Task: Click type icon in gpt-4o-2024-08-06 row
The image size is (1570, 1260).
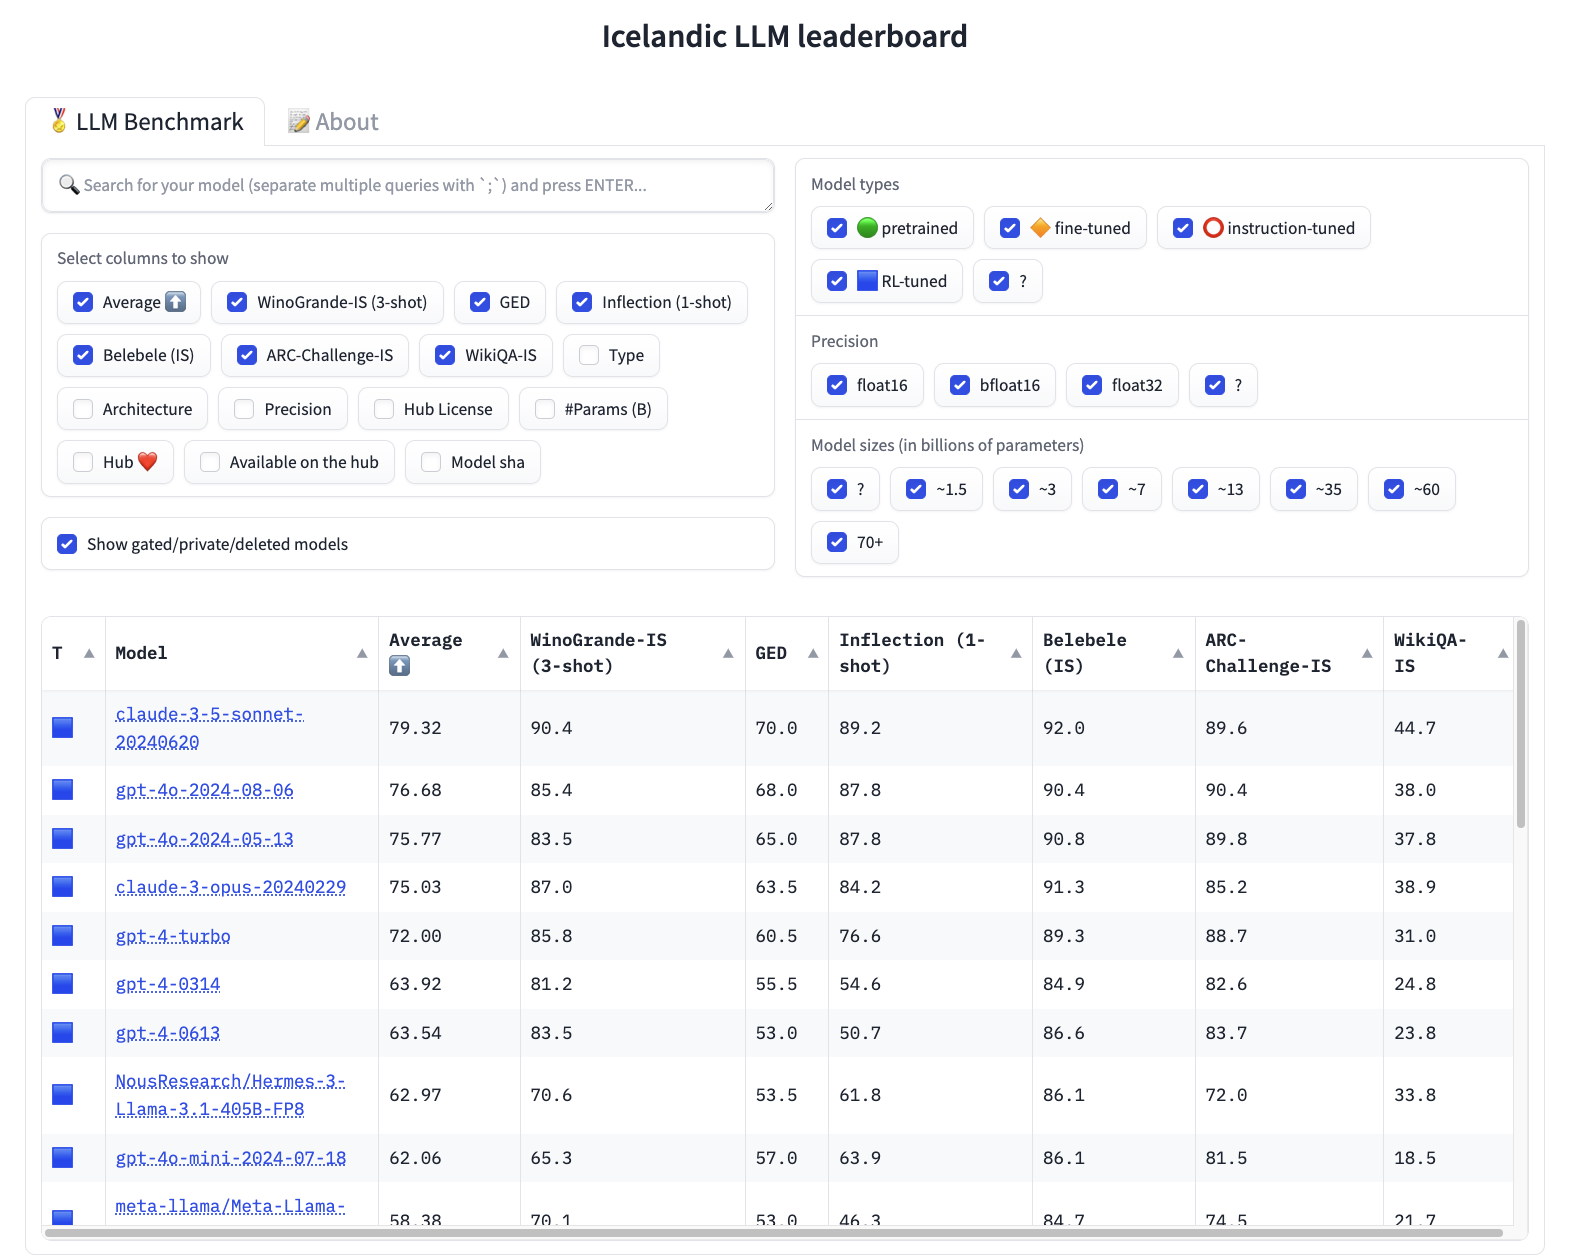Action: [62, 790]
